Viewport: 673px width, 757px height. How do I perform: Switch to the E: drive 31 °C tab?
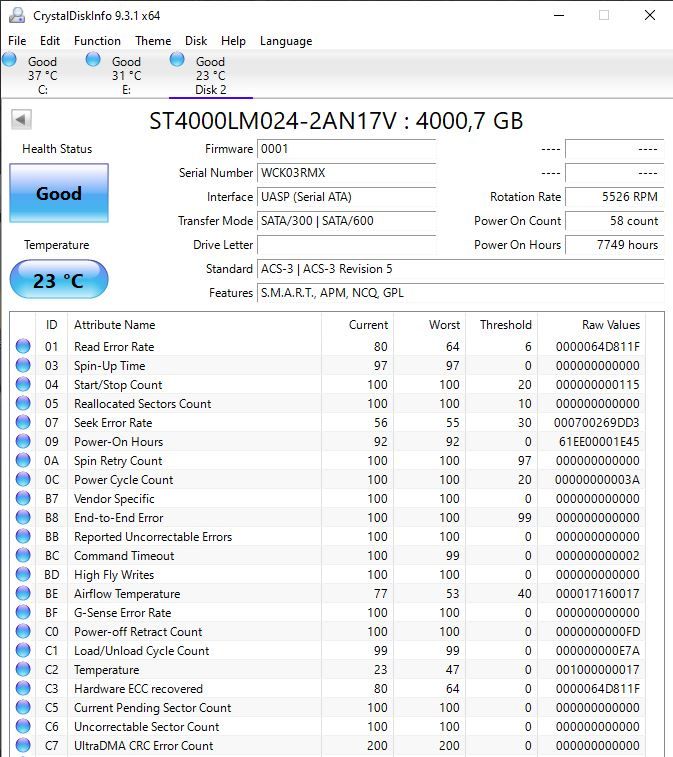[x=126, y=75]
